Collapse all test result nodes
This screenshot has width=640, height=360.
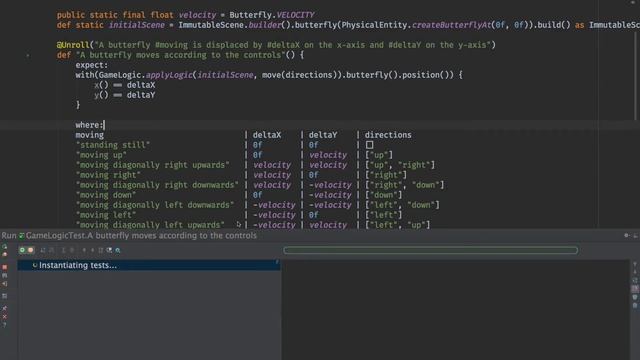click(72, 250)
